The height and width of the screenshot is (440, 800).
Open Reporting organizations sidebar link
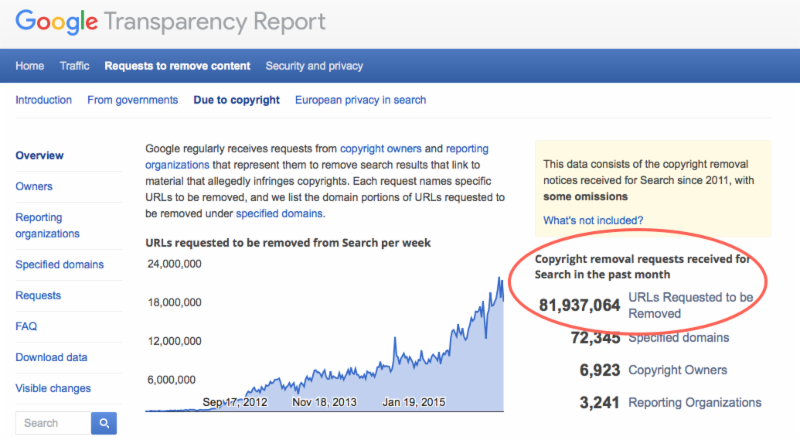[47, 225]
